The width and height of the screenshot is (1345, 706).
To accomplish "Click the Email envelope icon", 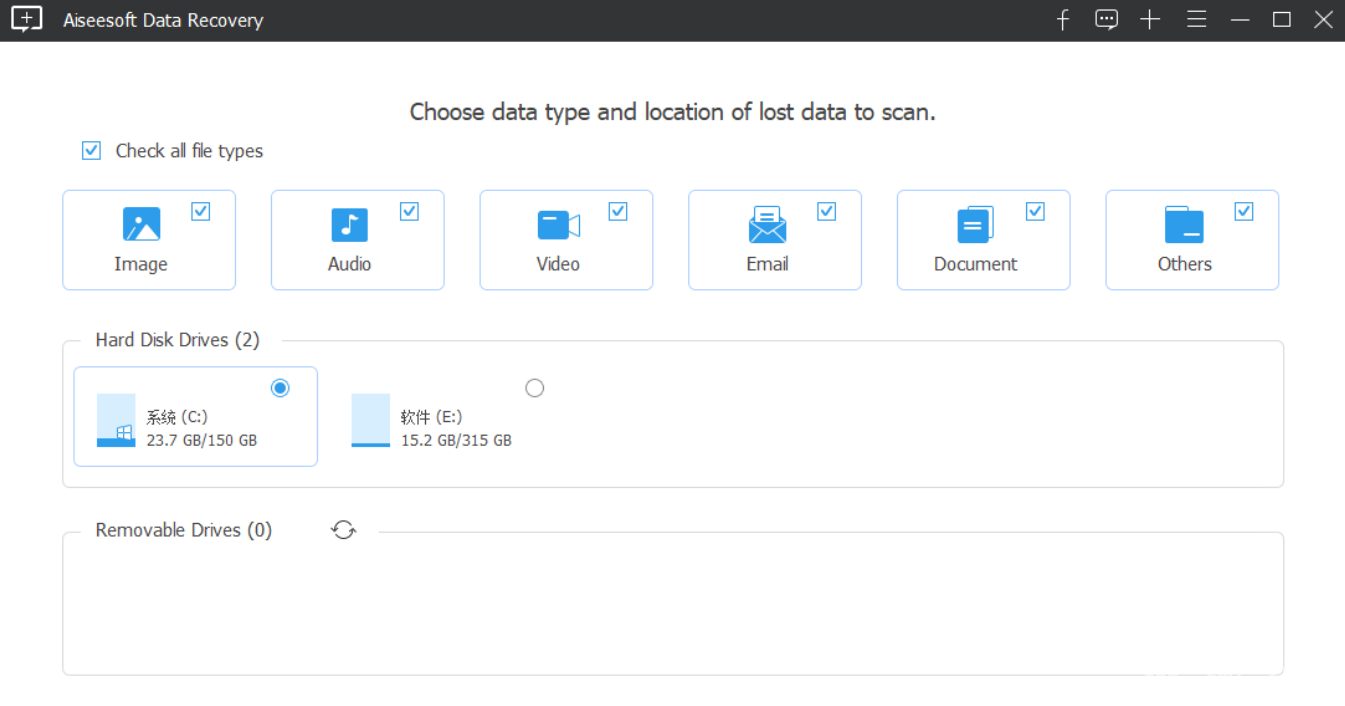I will pos(767,225).
